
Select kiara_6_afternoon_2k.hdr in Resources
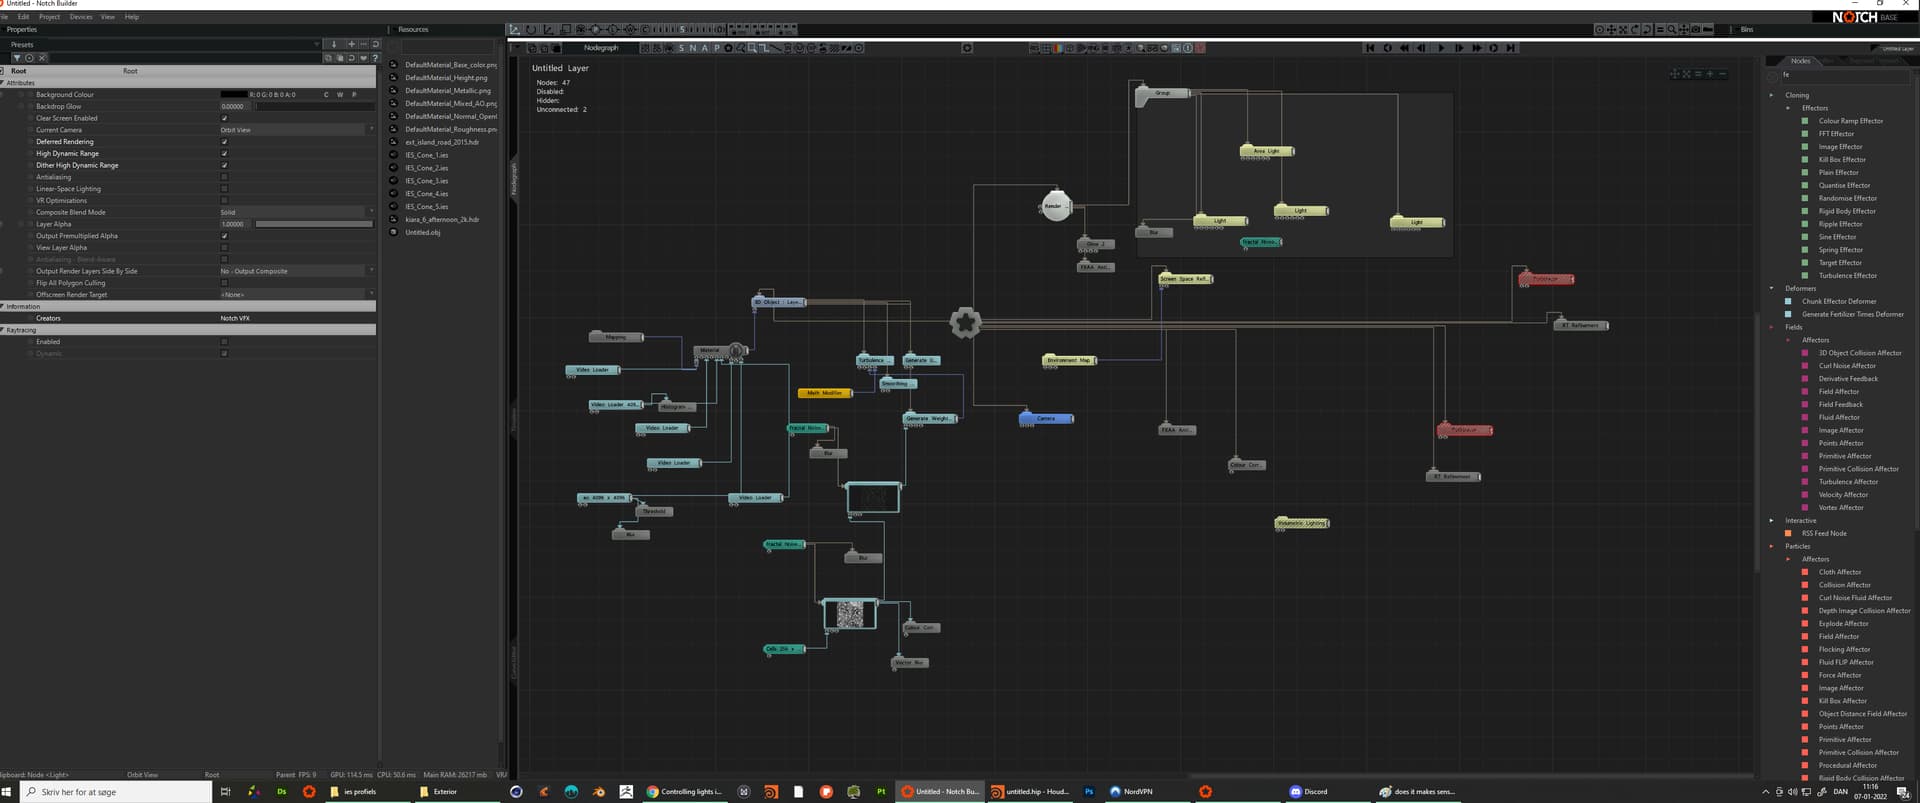pyautogui.click(x=441, y=220)
